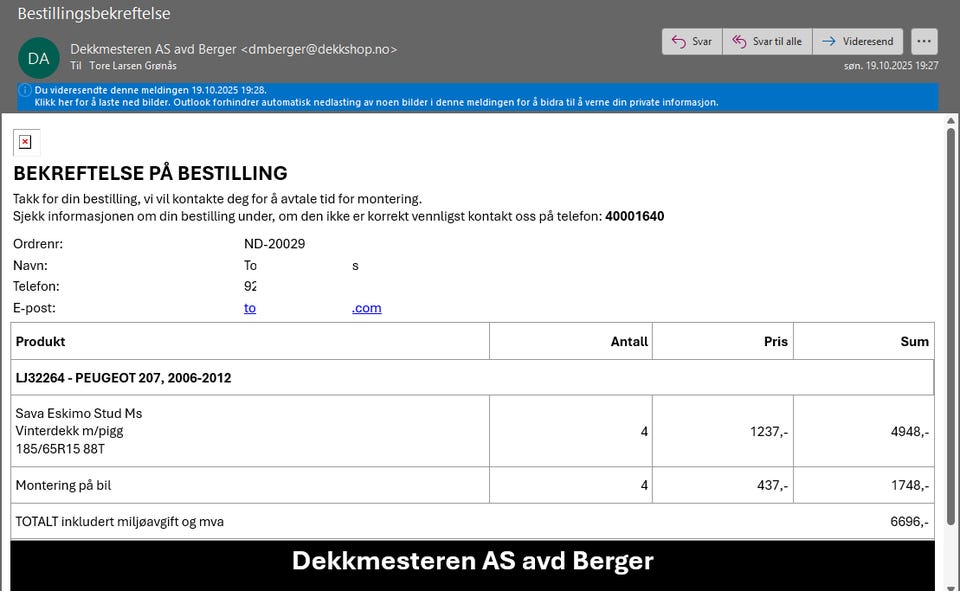The image size is (960, 591).
Task: Open the more actions ellipsis menu
Action: [924, 42]
